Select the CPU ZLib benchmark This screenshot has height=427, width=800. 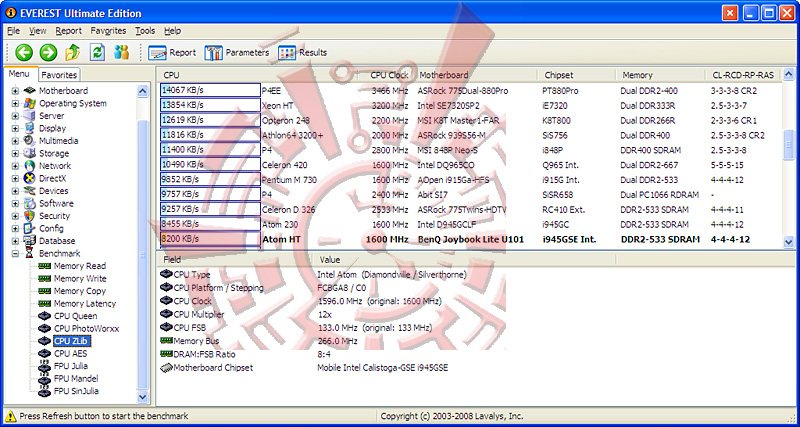click(72, 341)
